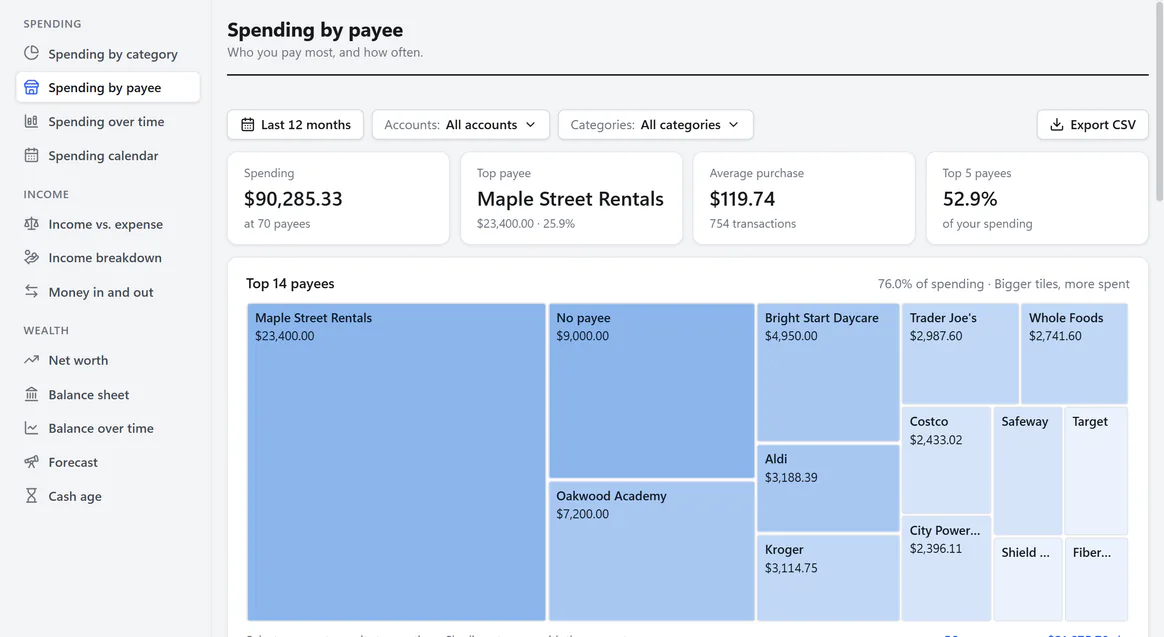Open the Balance sheet label
The height and width of the screenshot is (637, 1164).
coord(88,394)
